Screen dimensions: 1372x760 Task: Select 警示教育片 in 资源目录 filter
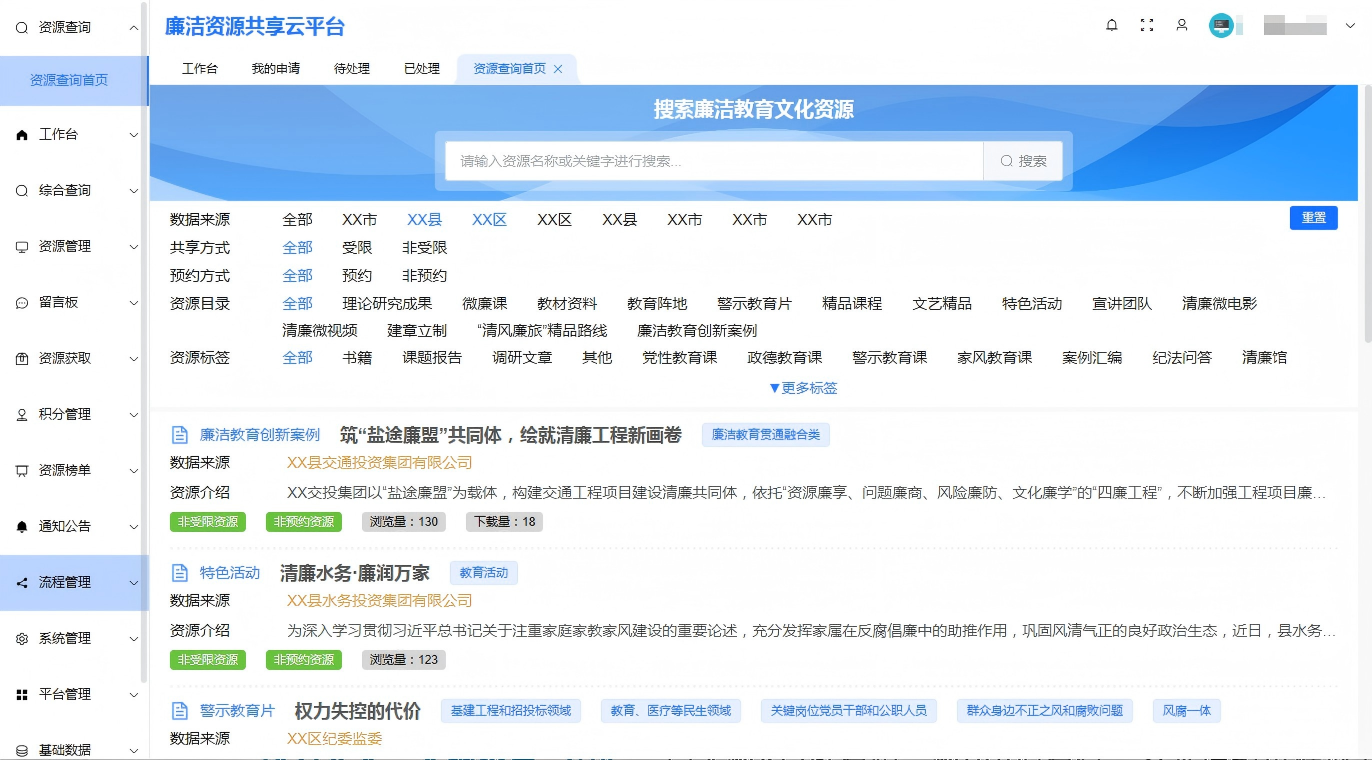(x=754, y=304)
